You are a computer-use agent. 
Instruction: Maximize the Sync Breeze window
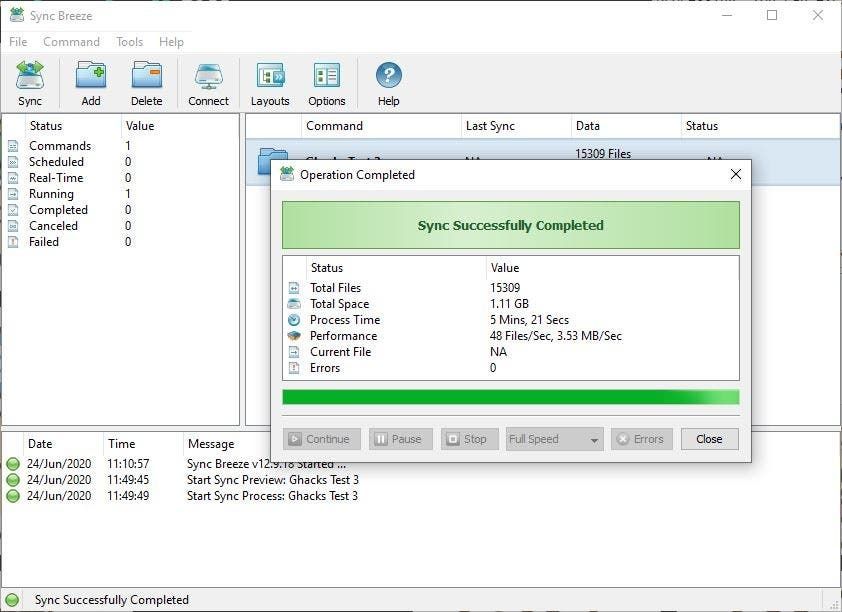click(772, 15)
